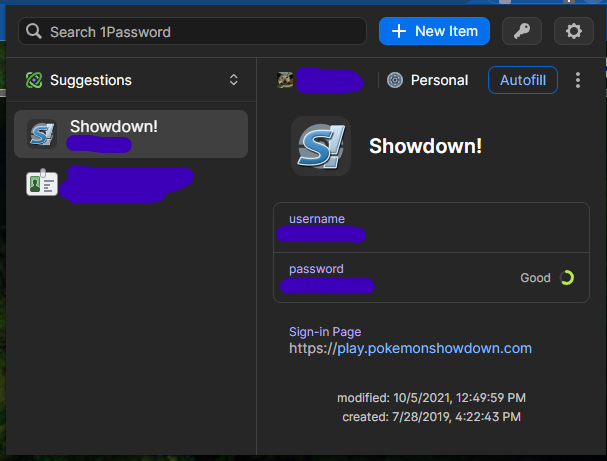Image resolution: width=607 pixels, height=461 pixels.
Task: Open the three-dot more options menu
Action: click(x=578, y=80)
